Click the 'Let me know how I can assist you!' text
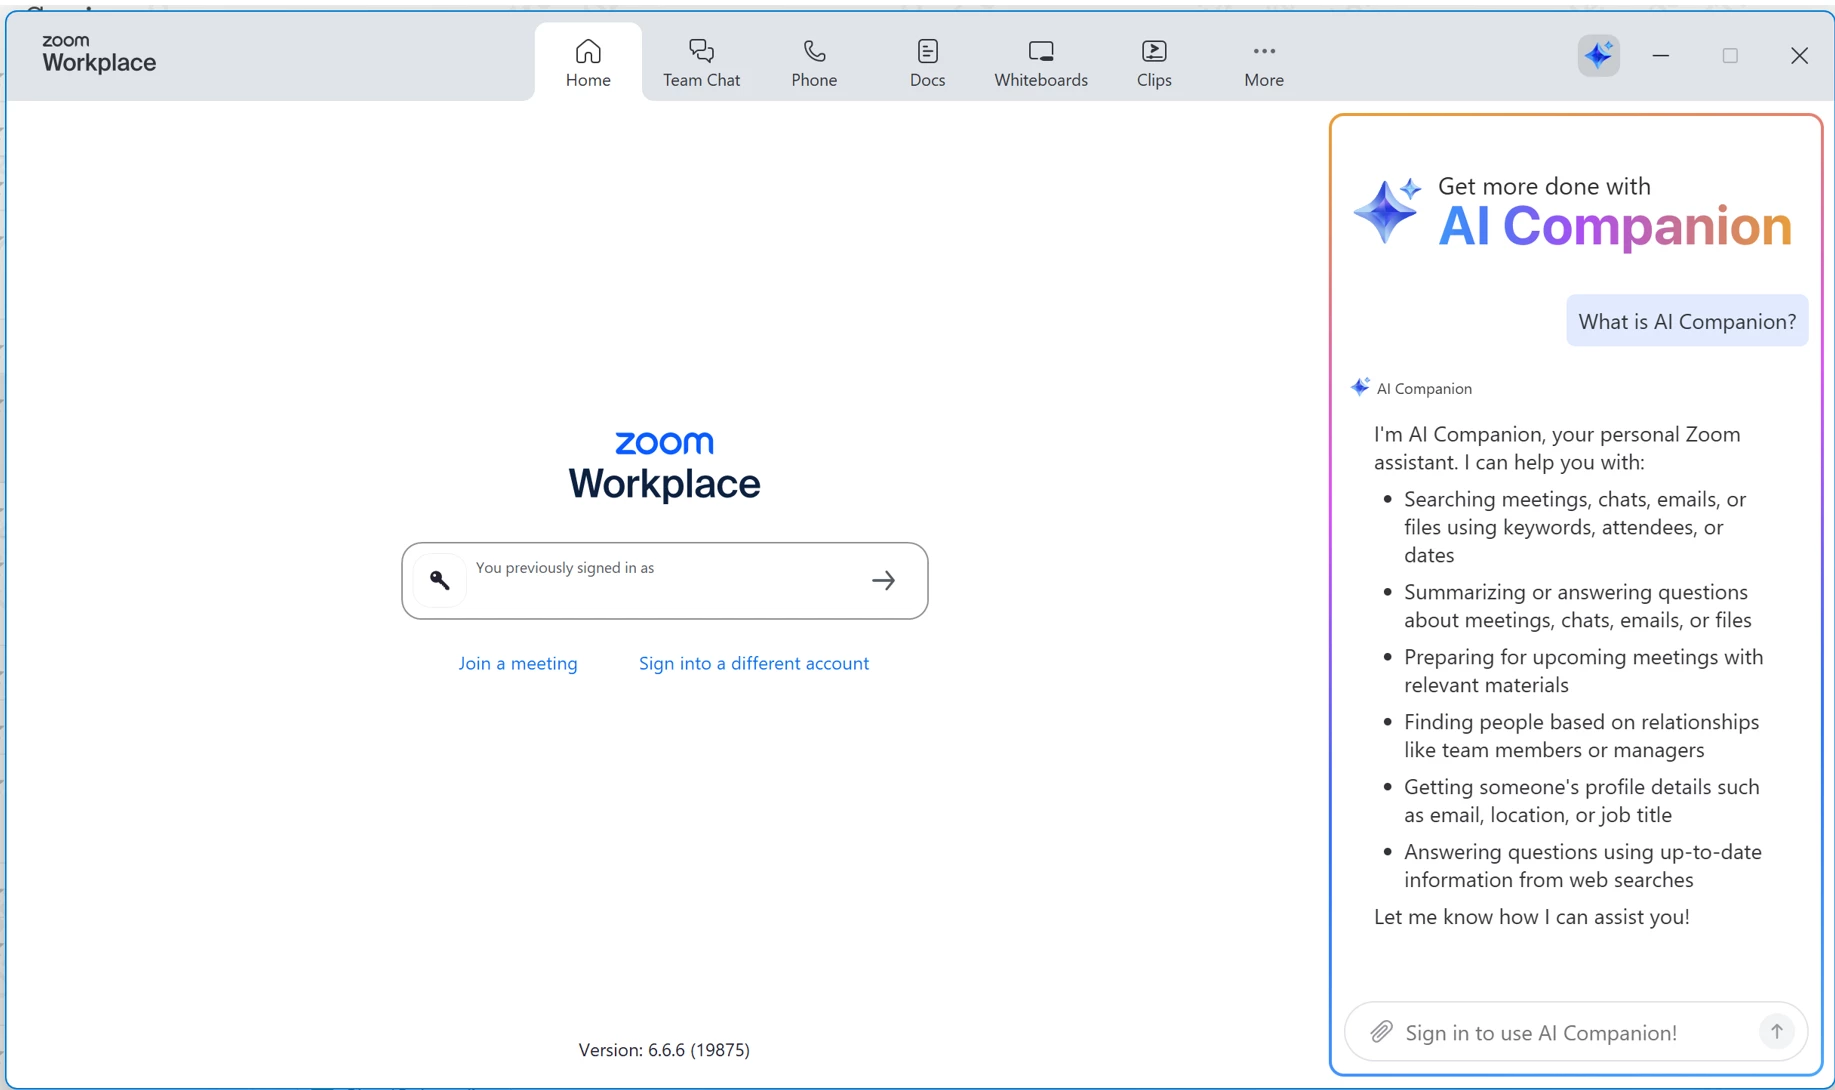Viewport: 1835px width, 1090px height. point(1532,916)
